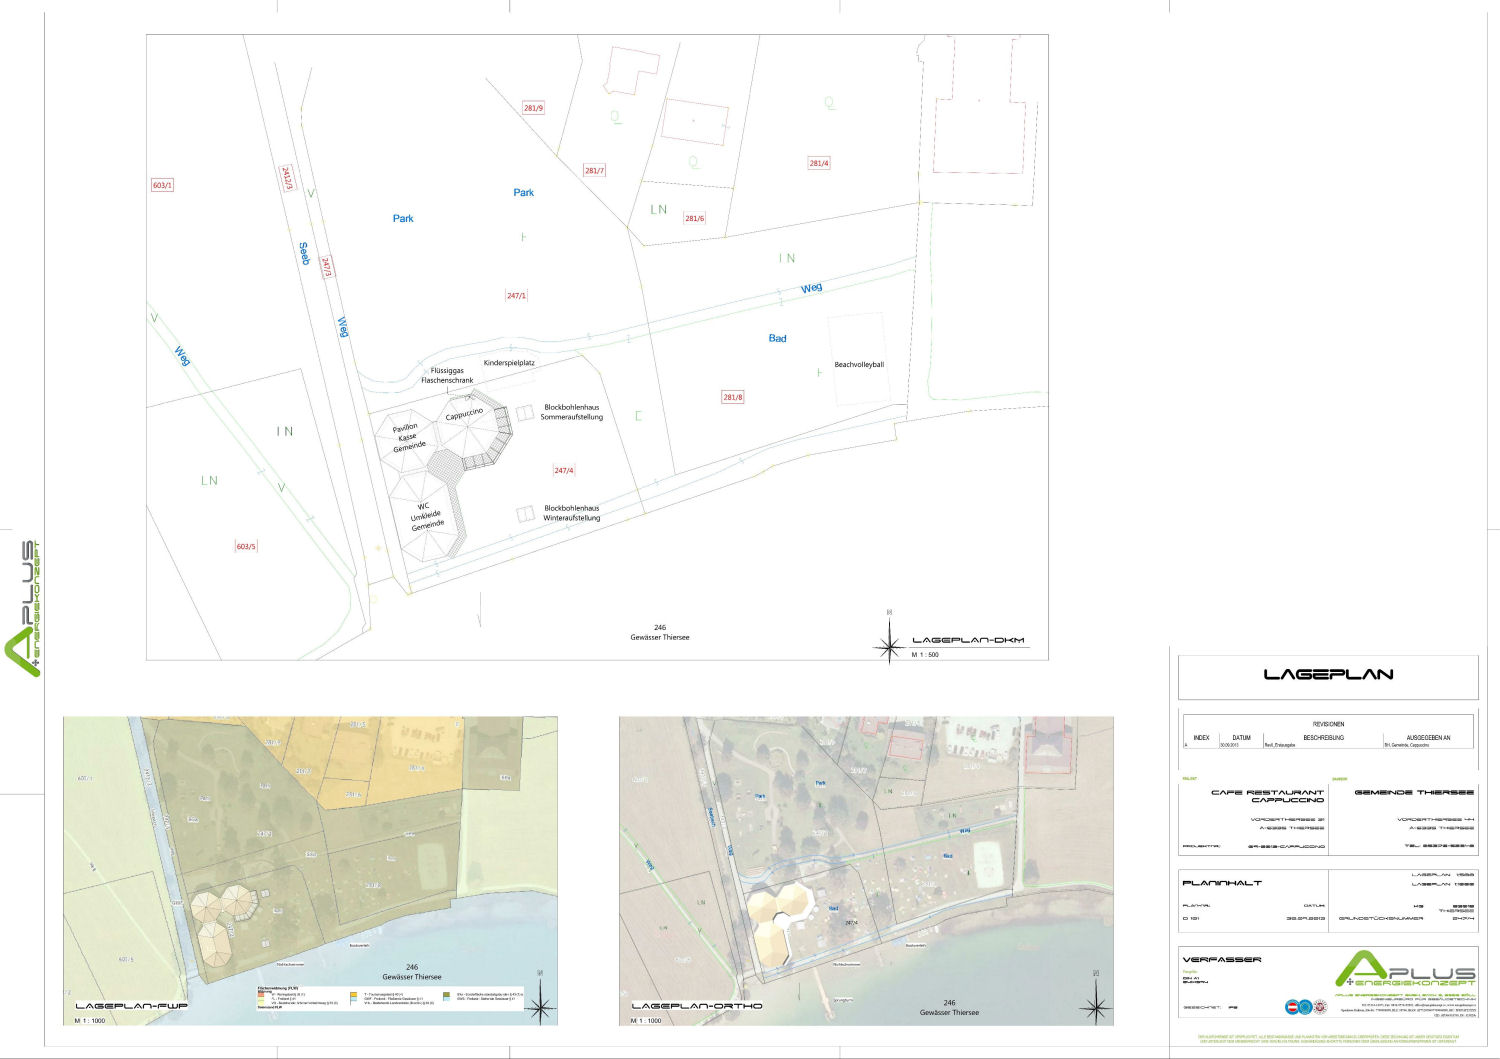Click the 'VERFASSER' heading

pyautogui.click(x=1222, y=959)
